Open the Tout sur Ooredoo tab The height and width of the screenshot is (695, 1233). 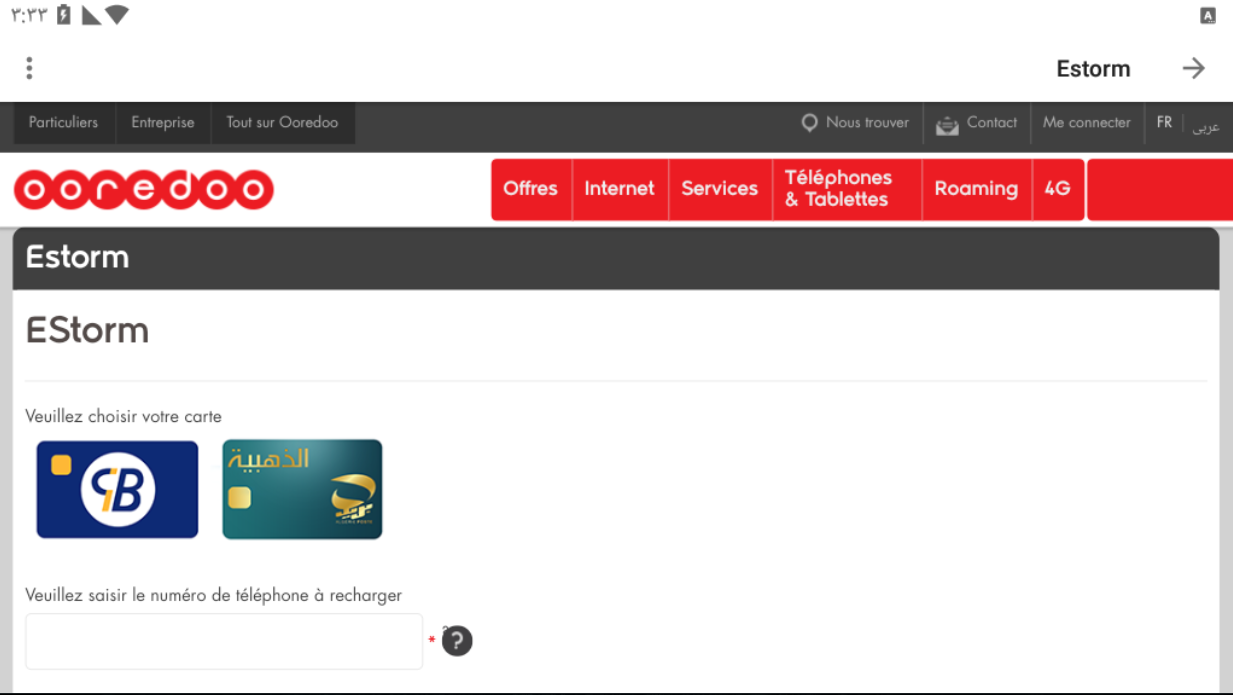[x=282, y=122]
